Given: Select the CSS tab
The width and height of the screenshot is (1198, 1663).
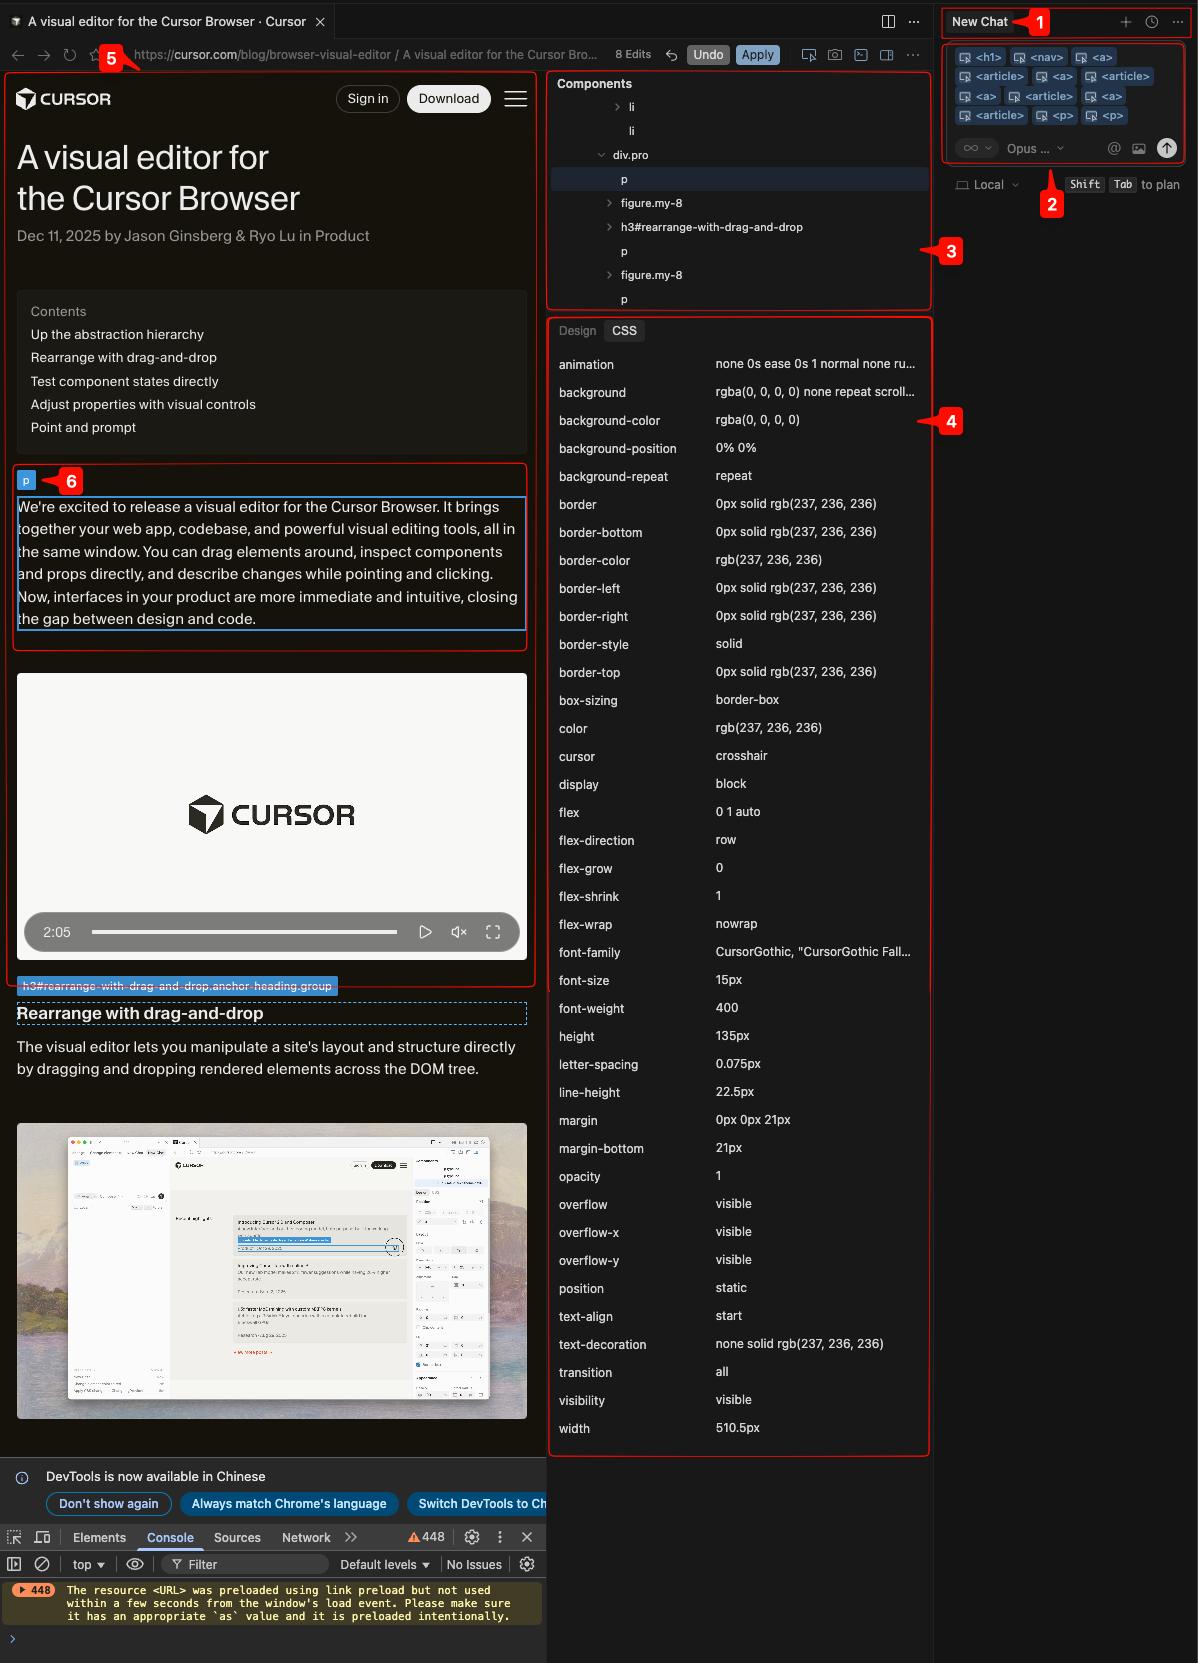Looking at the screenshot, I should (624, 331).
